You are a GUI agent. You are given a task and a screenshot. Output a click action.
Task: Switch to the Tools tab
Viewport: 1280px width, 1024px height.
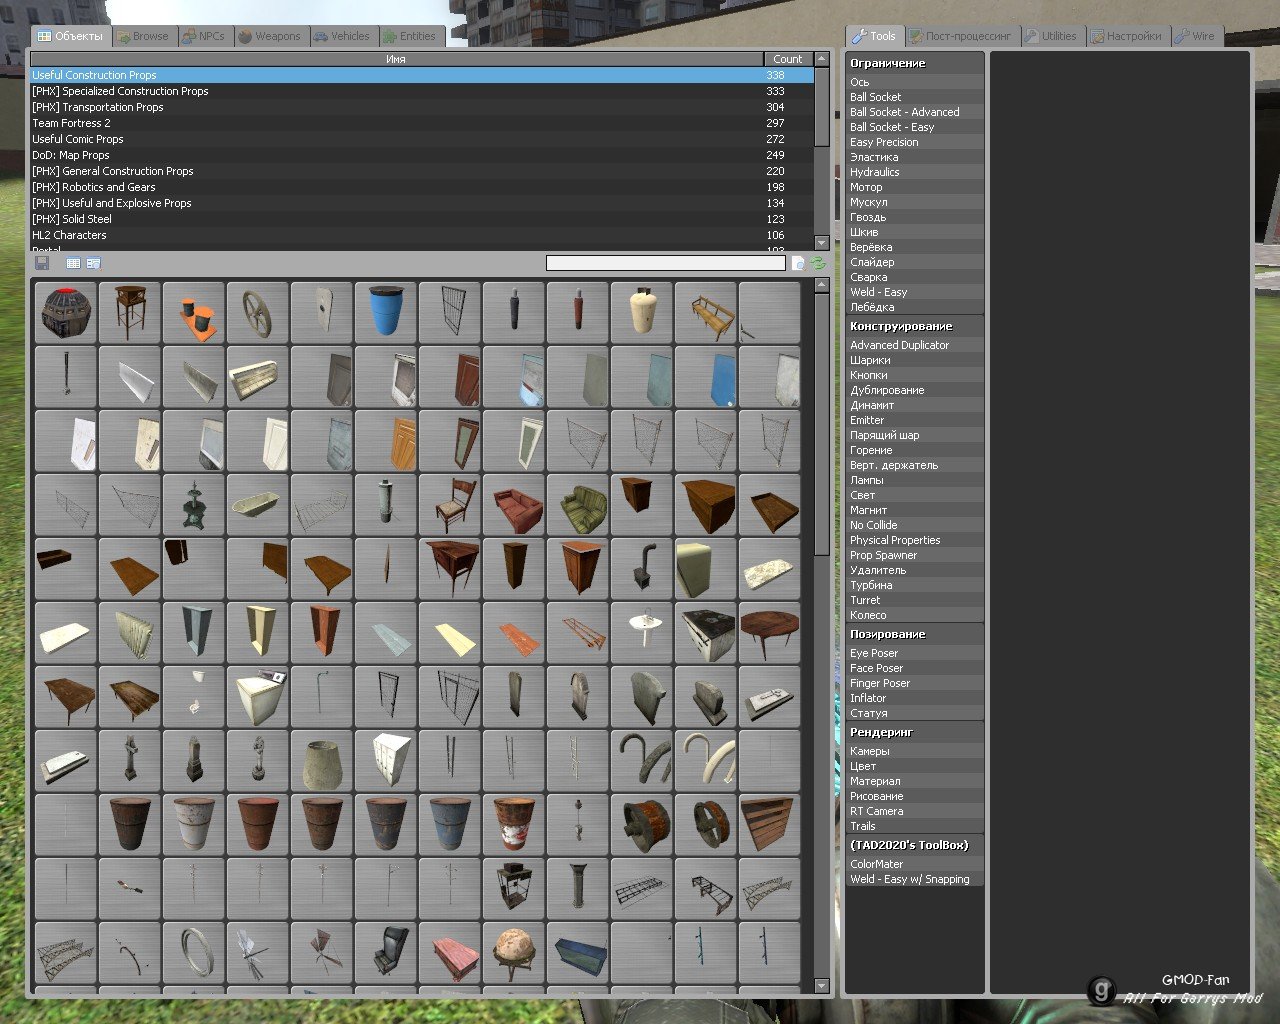click(874, 36)
